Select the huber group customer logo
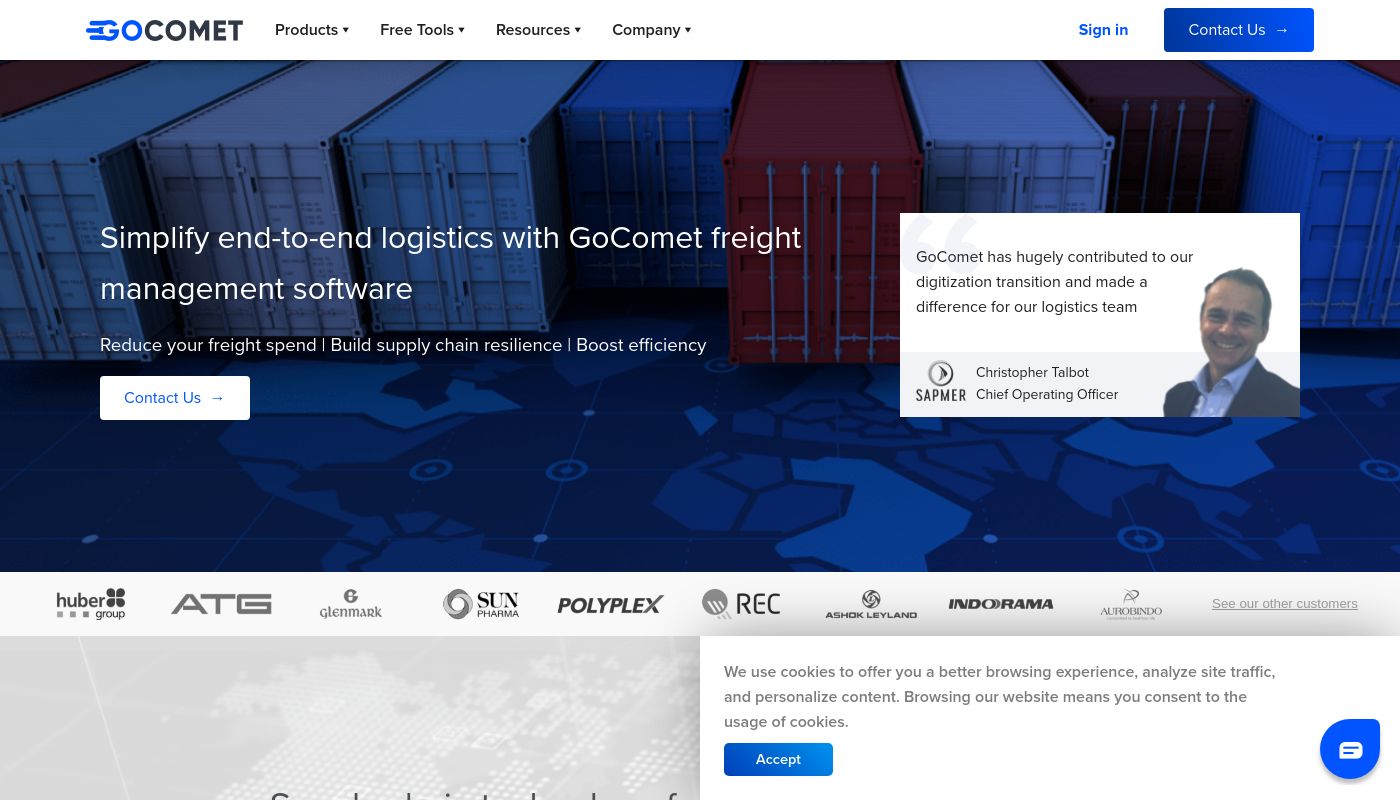This screenshot has height=800, width=1400. click(x=91, y=603)
